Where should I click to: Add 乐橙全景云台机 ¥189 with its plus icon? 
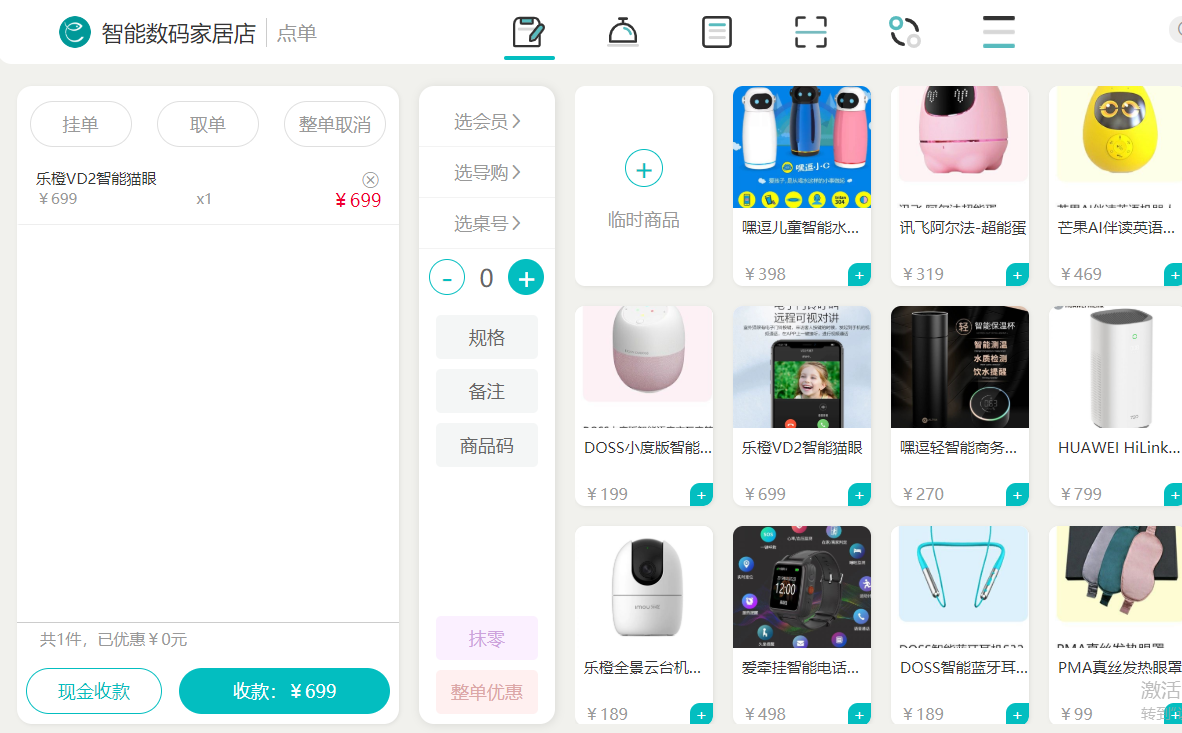click(x=702, y=715)
